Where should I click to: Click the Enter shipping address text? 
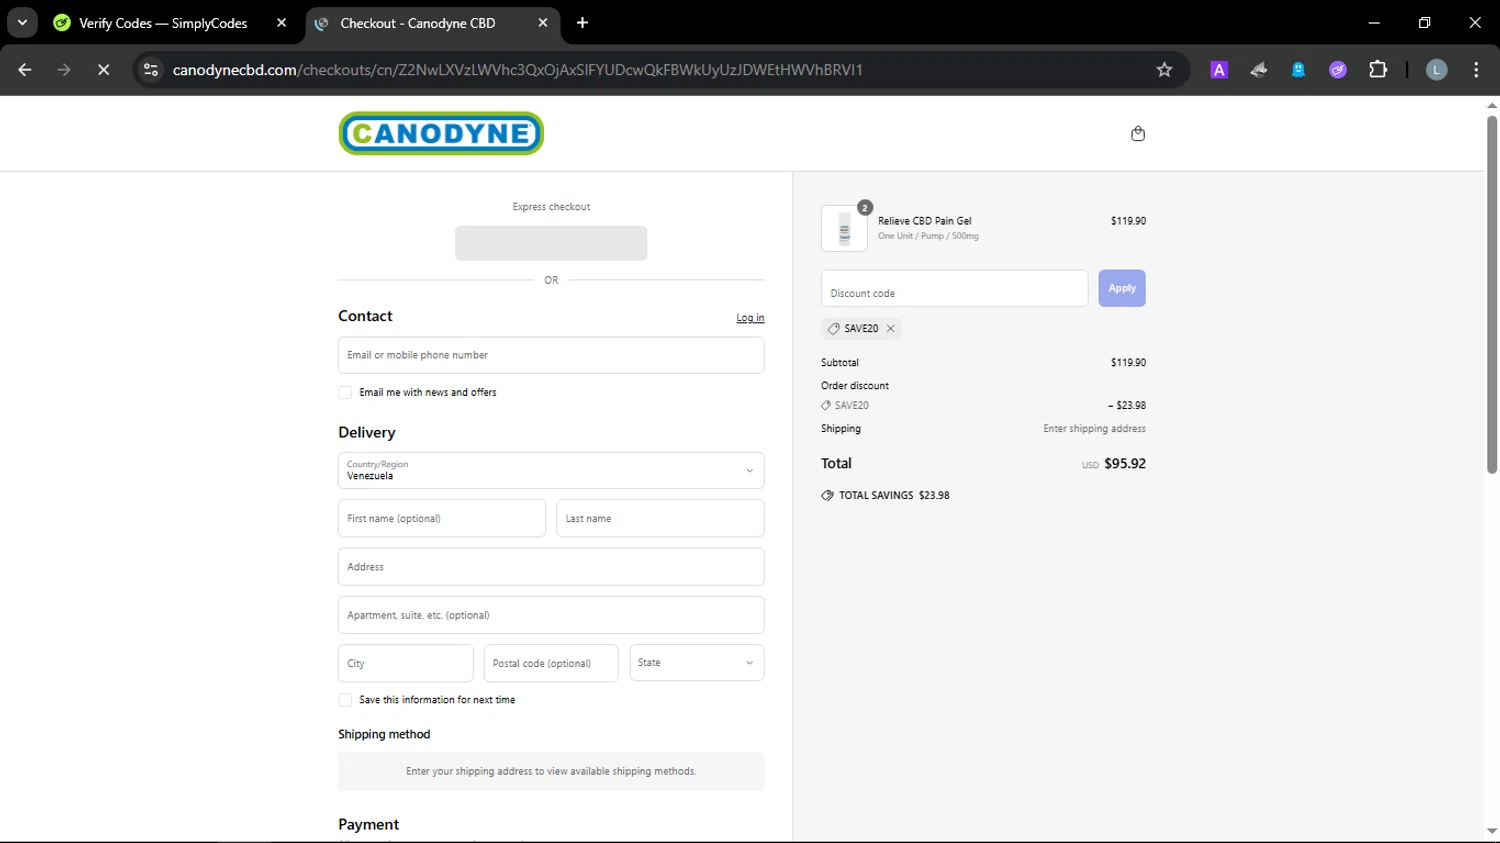point(1094,429)
